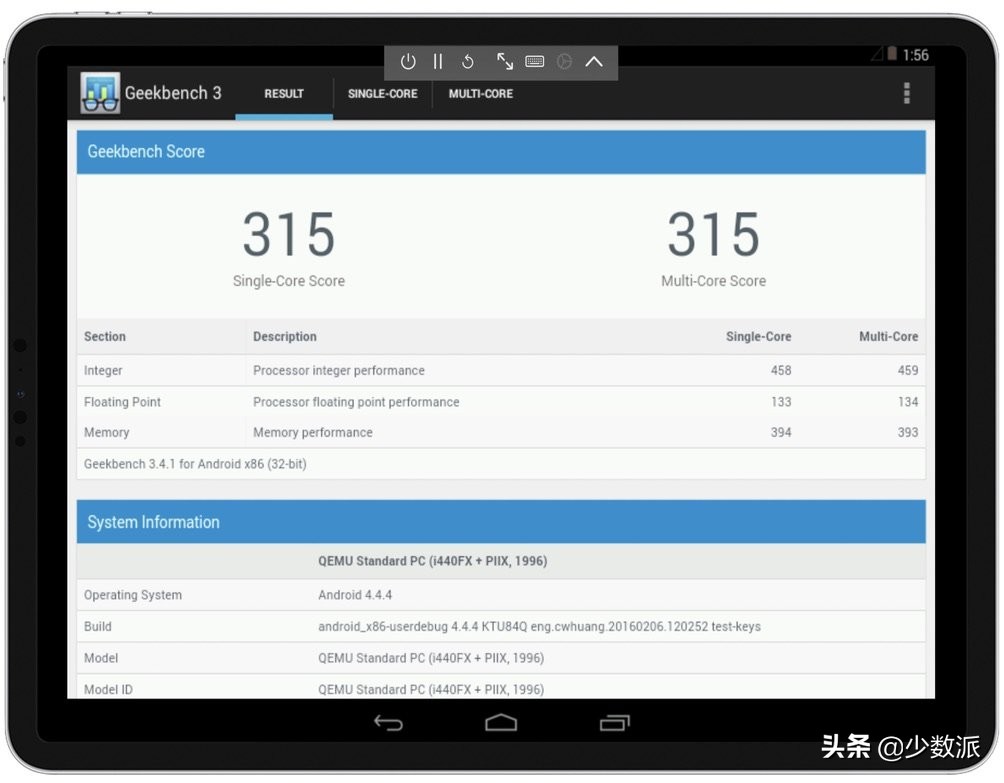1004x783 pixels.
Task: Click Floating Point single-core value 133
Action: [x=781, y=402]
